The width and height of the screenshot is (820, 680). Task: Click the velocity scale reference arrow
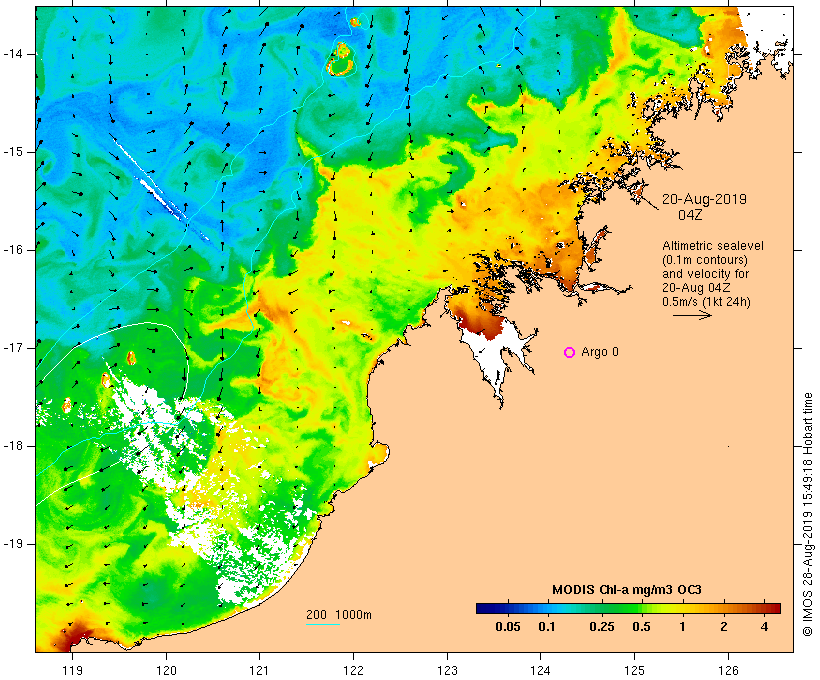point(692,315)
